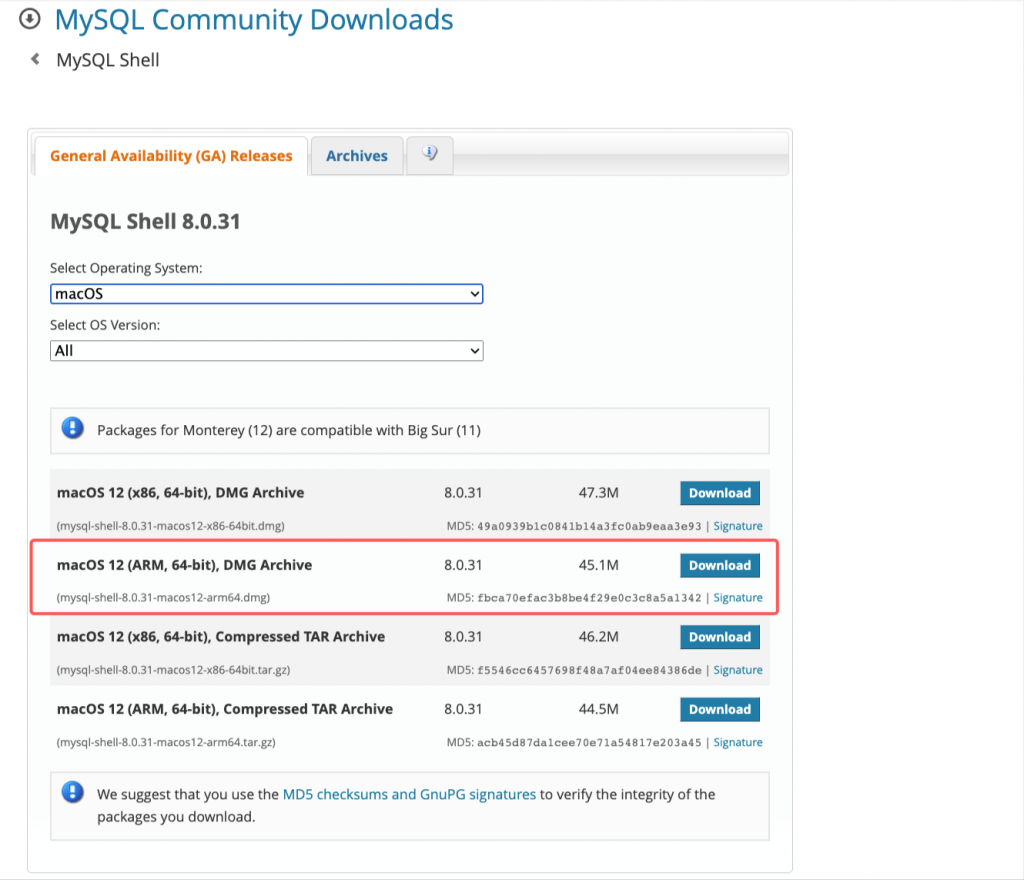Open MD5 checksums and GnuPG signatures link
The width and height of the screenshot is (1024, 880).
(x=409, y=794)
